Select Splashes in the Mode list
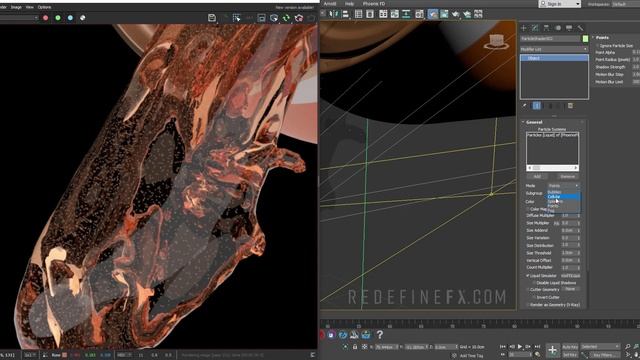640x360 pixels. (563, 201)
